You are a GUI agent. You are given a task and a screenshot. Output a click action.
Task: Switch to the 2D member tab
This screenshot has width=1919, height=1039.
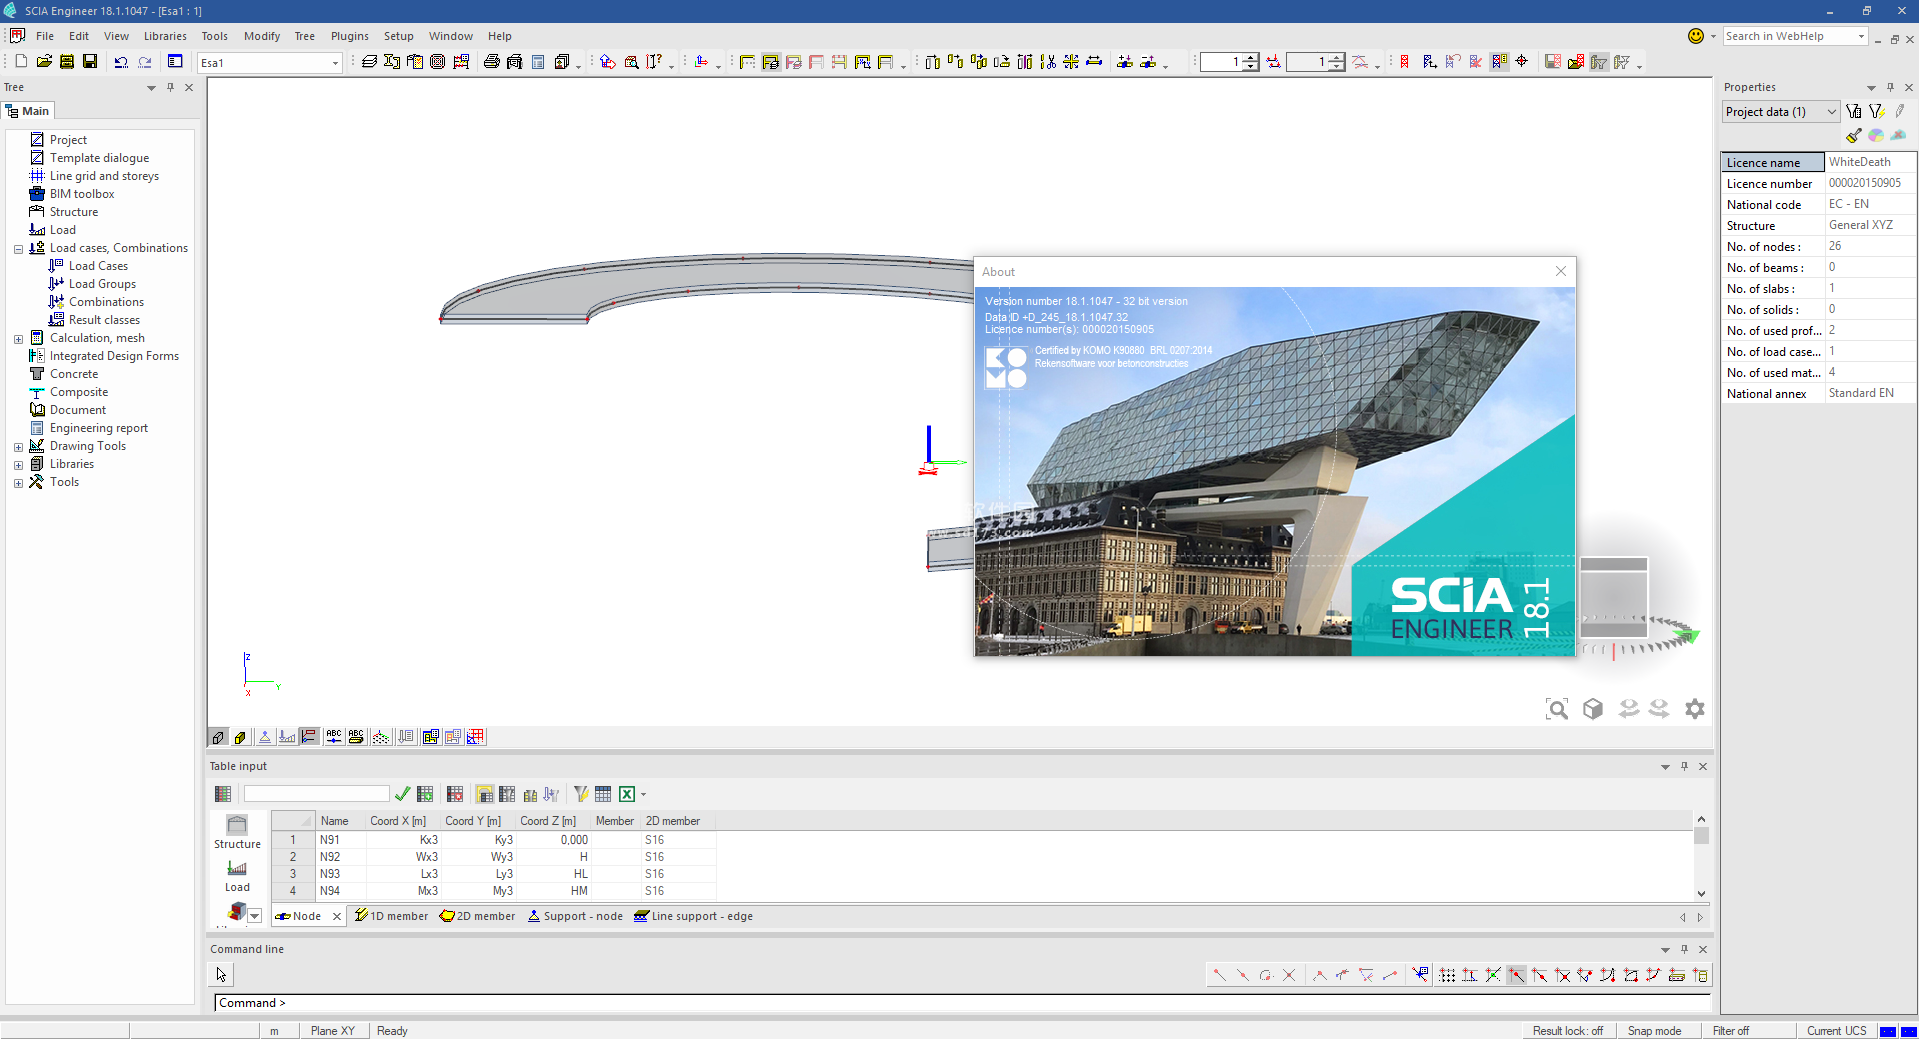pos(478,916)
